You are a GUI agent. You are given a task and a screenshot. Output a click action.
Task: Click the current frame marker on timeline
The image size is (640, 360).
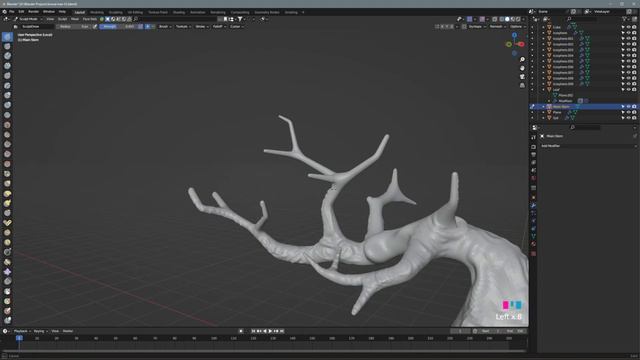[19, 338]
